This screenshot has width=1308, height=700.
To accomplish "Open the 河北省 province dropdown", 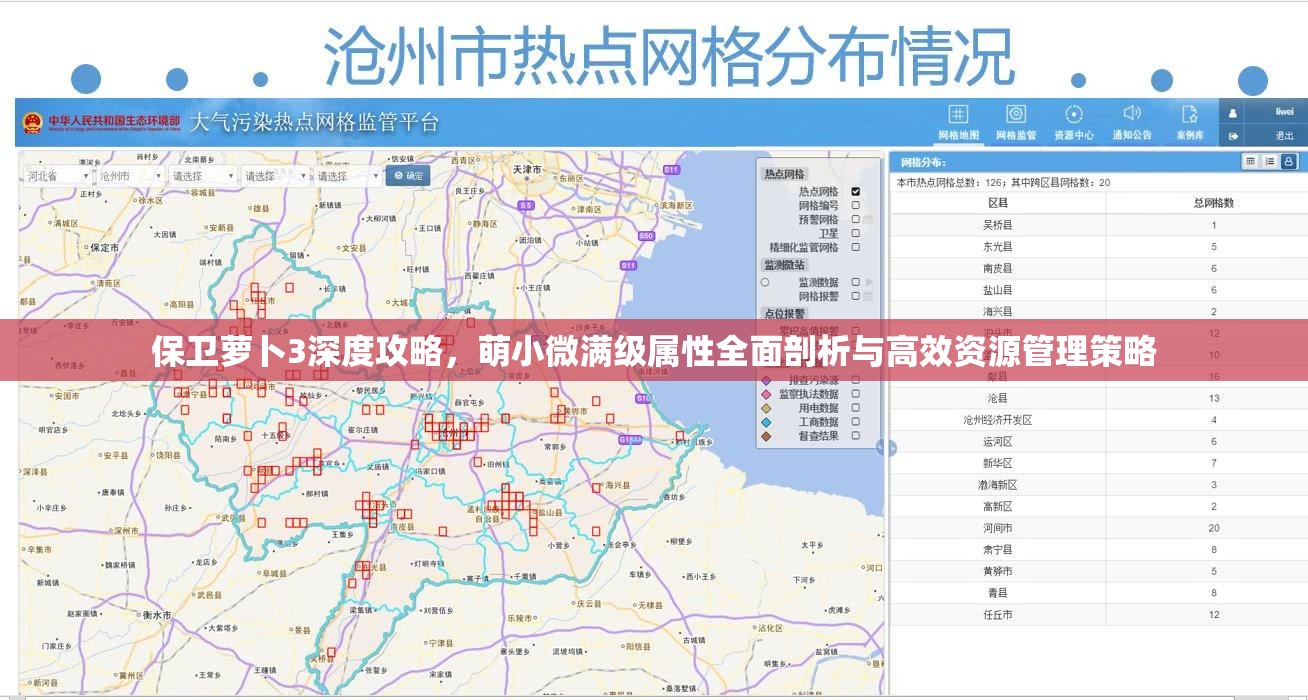I will pos(57,175).
